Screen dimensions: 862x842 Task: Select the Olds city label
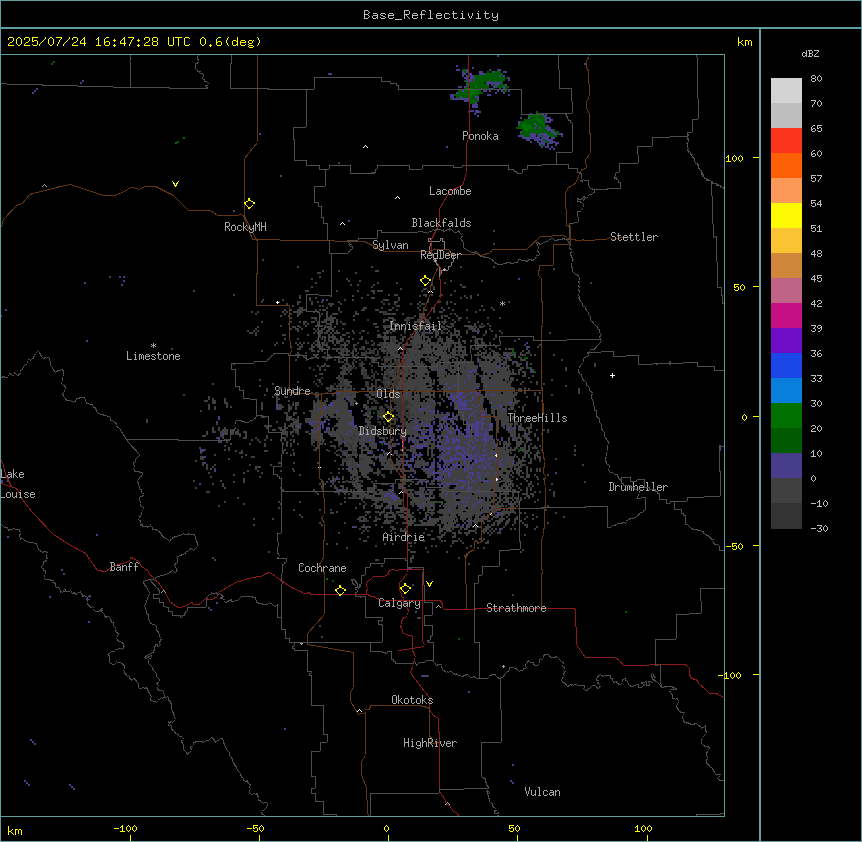(x=388, y=394)
